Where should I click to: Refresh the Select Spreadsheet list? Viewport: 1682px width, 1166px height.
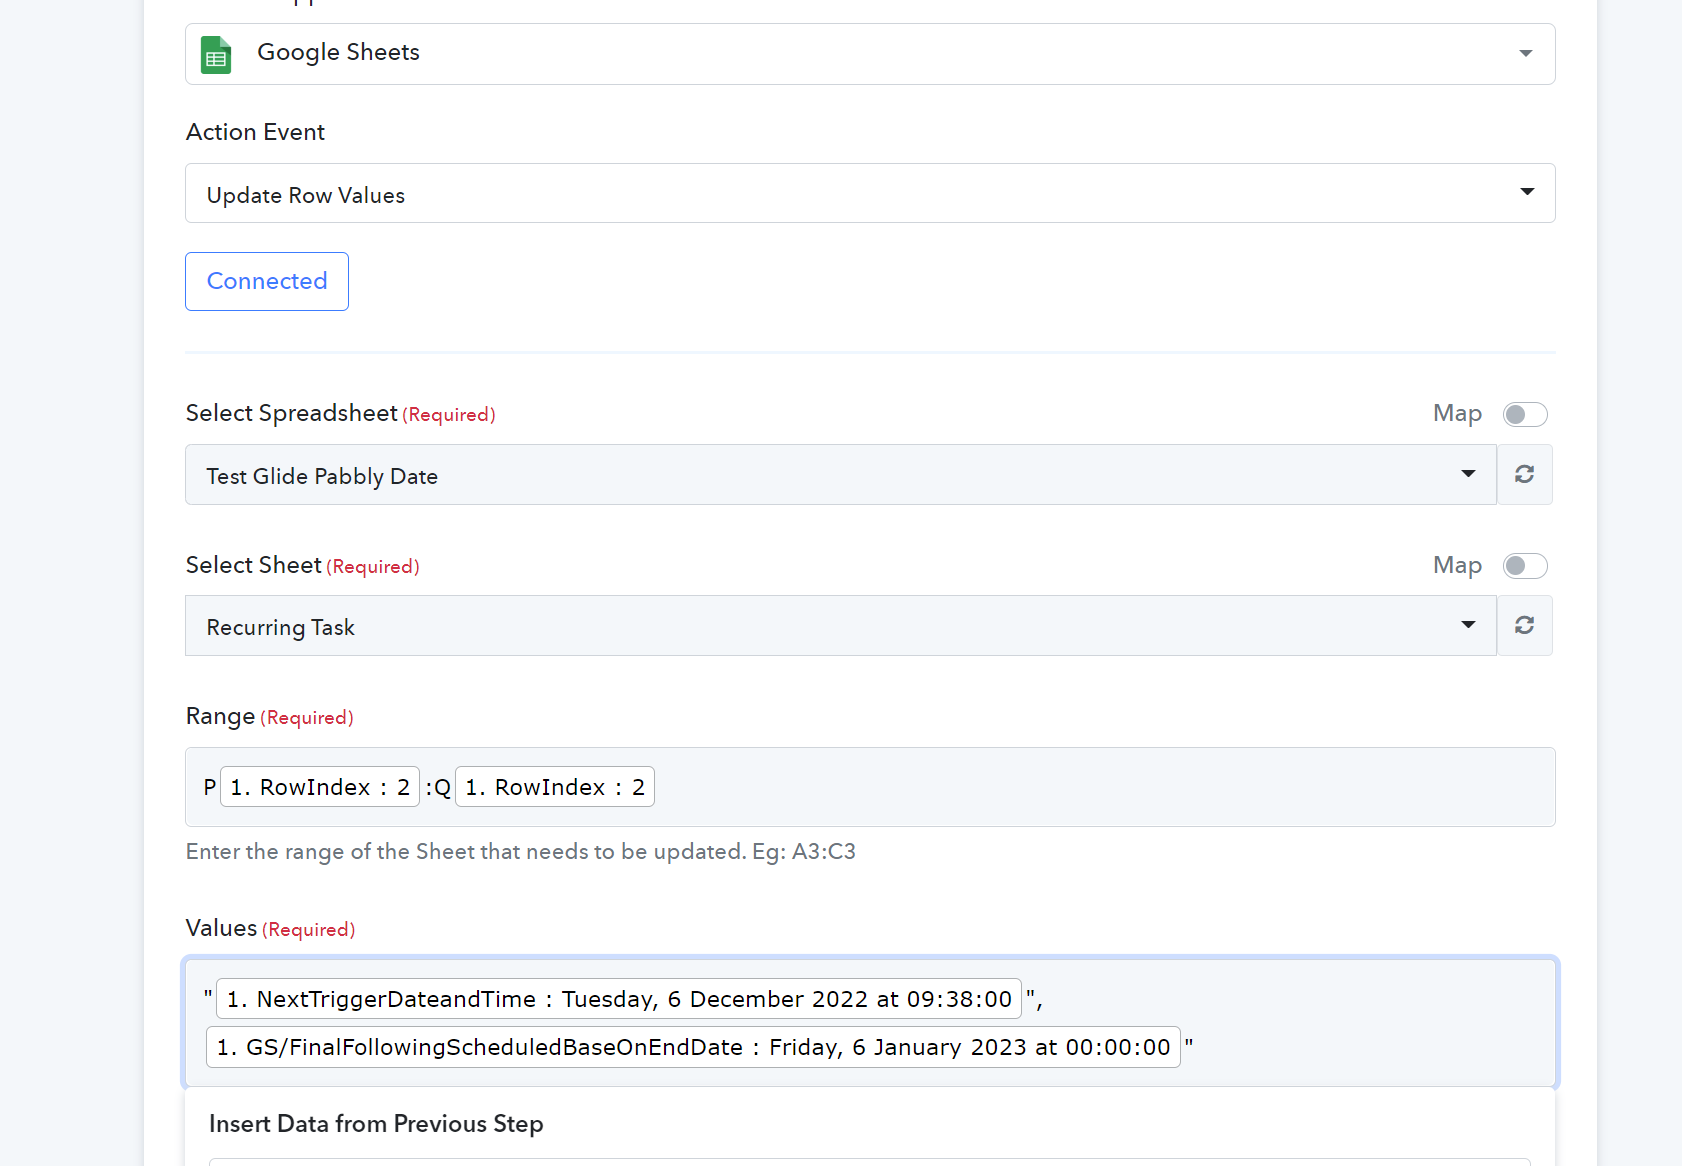click(1524, 474)
